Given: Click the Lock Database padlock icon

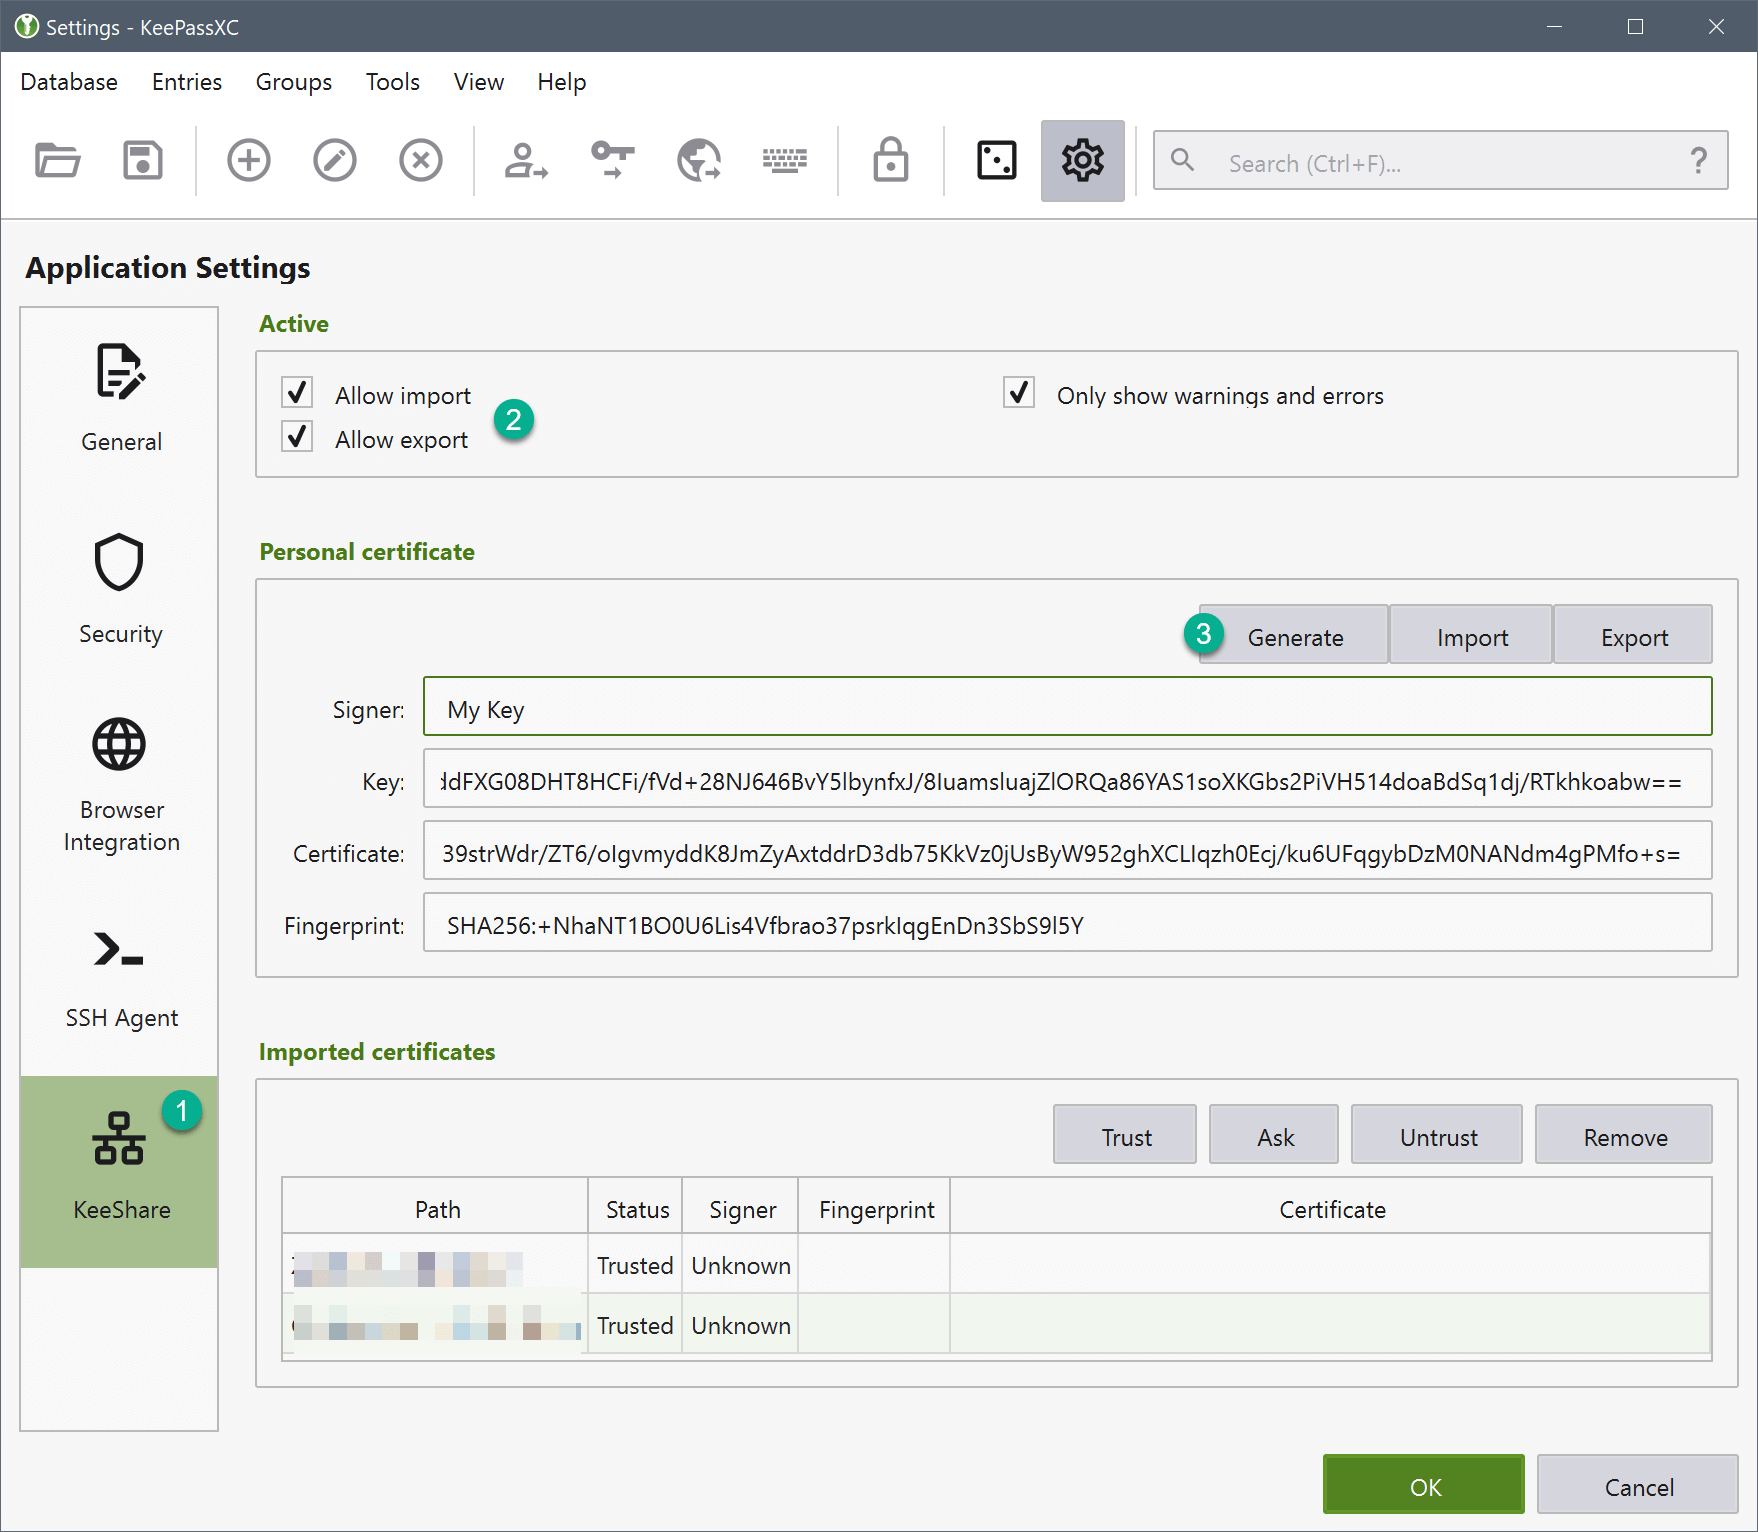Looking at the screenshot, I should pos(890,160).
